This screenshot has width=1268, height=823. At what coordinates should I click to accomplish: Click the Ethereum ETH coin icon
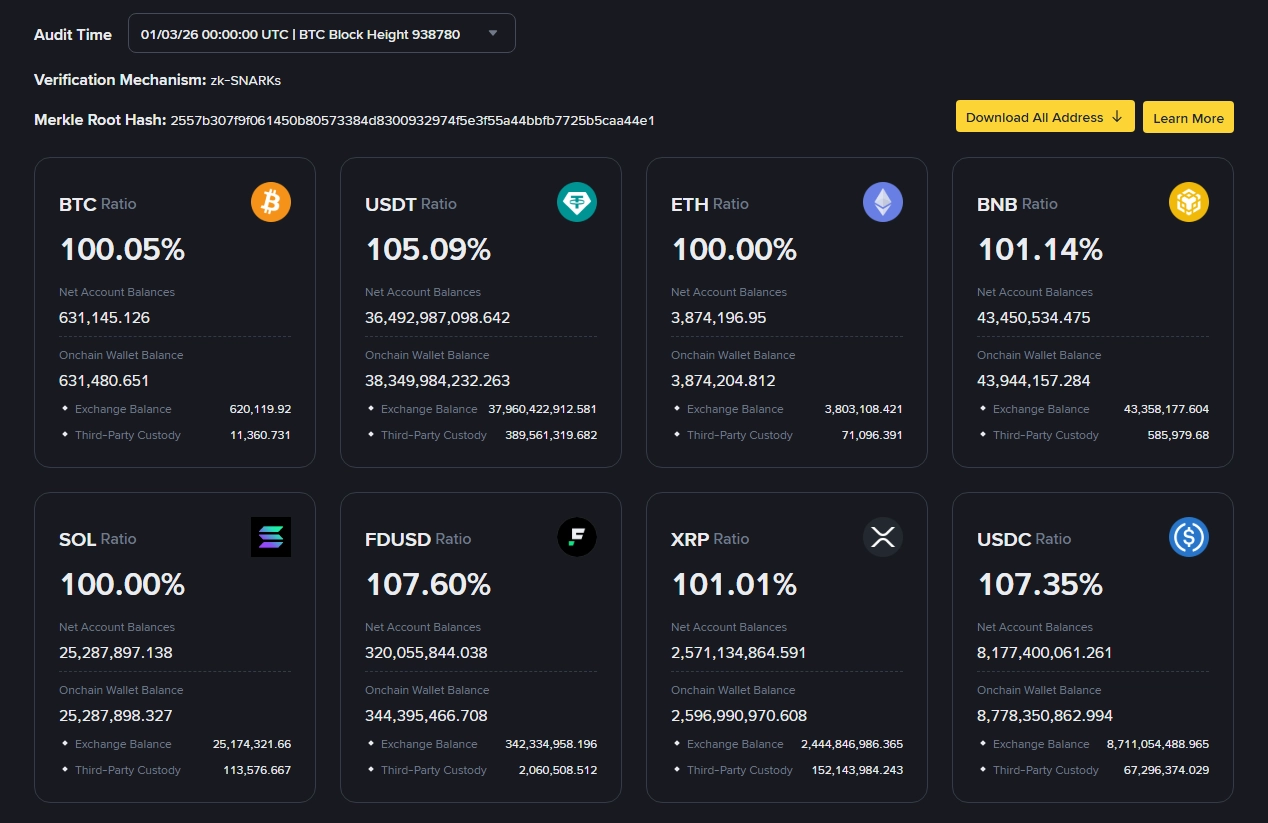click(x=882, y=203)
